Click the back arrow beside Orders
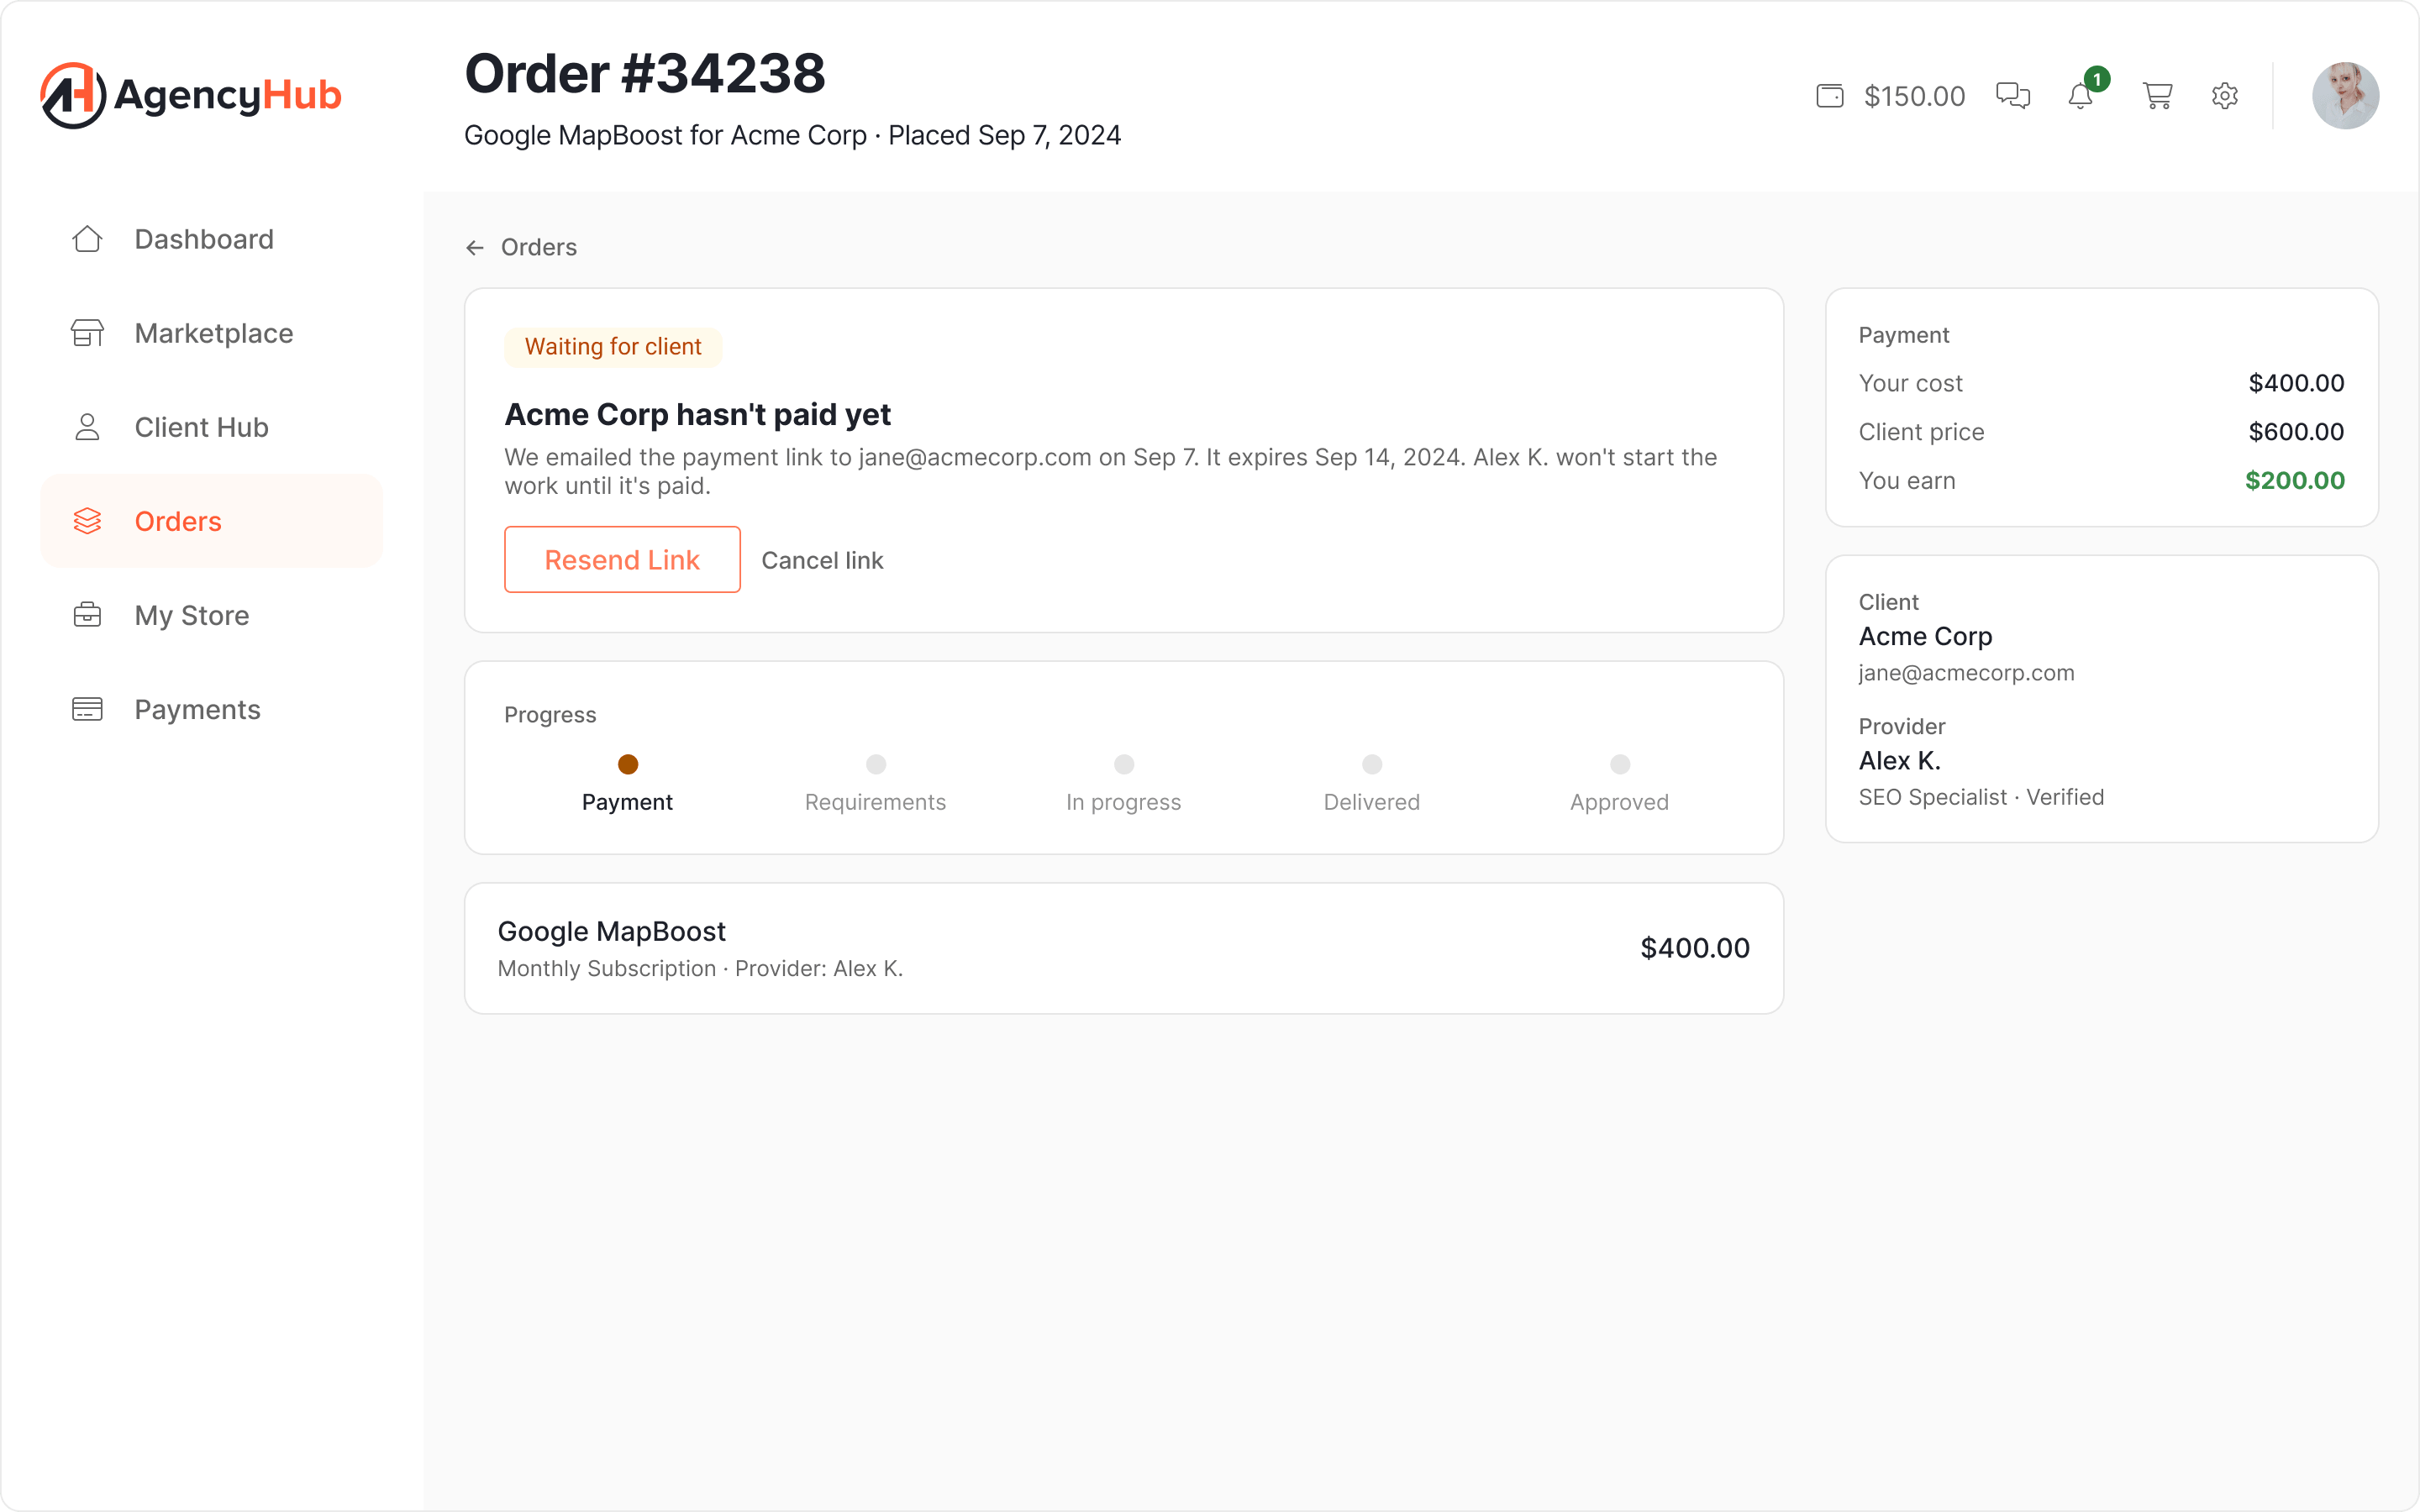Screen dimensions: 2420x1512 tap(475, 247)
